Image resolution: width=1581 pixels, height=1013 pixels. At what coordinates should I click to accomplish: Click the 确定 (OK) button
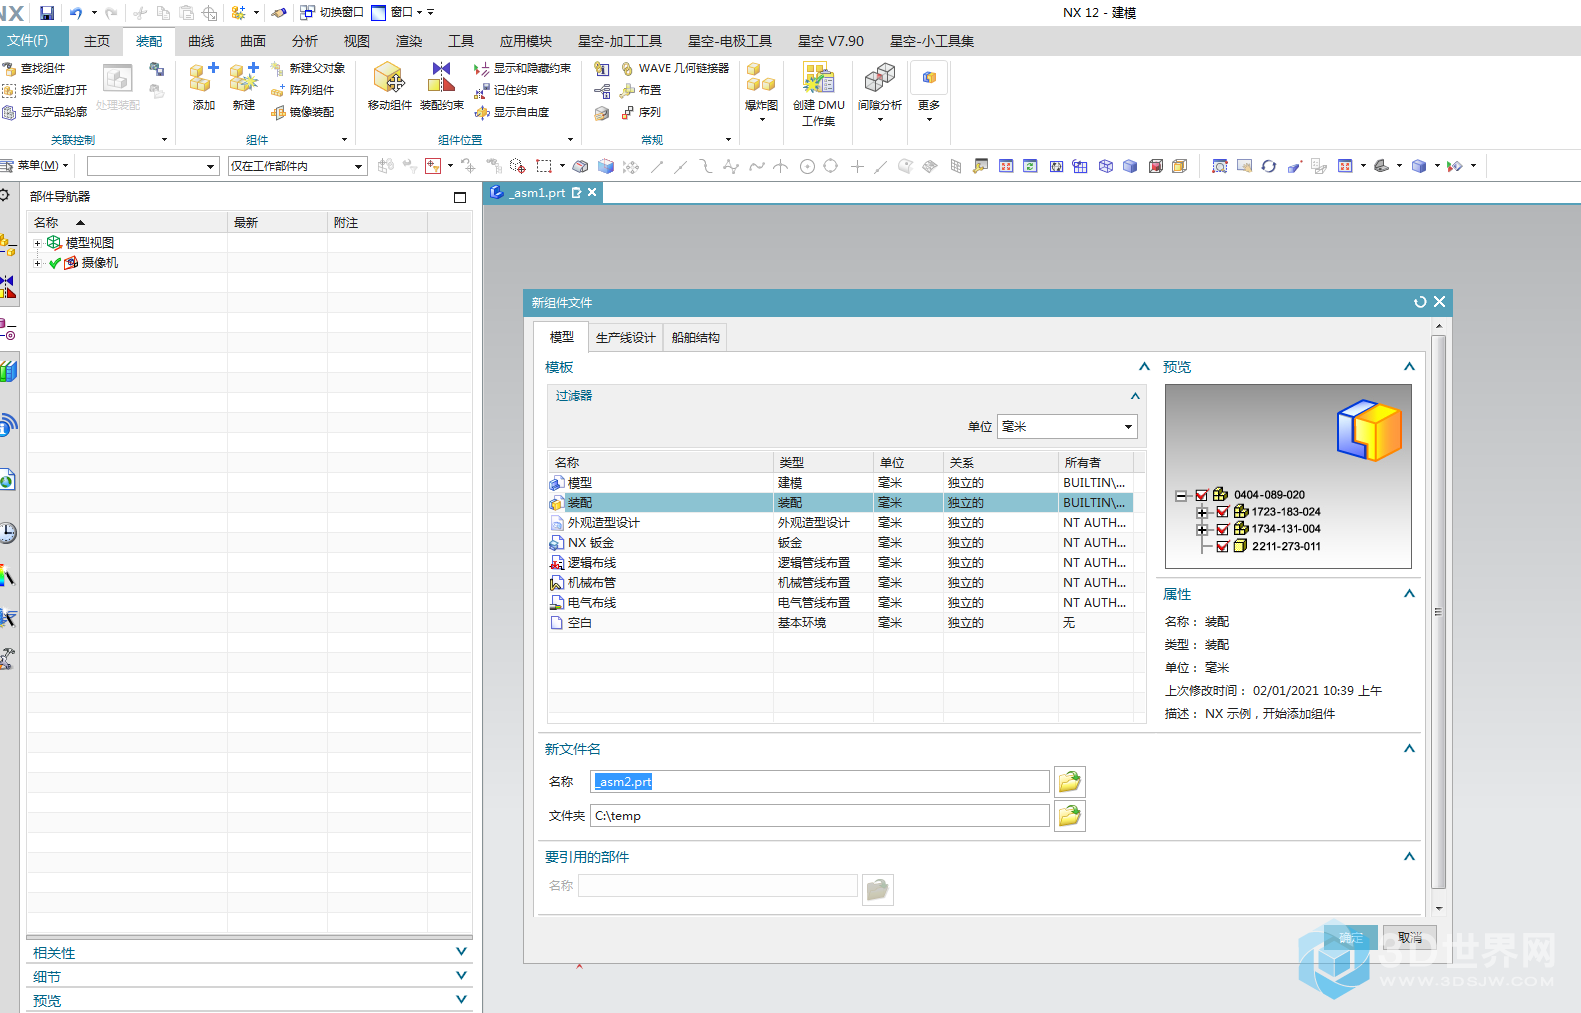tap(1351, 938)
